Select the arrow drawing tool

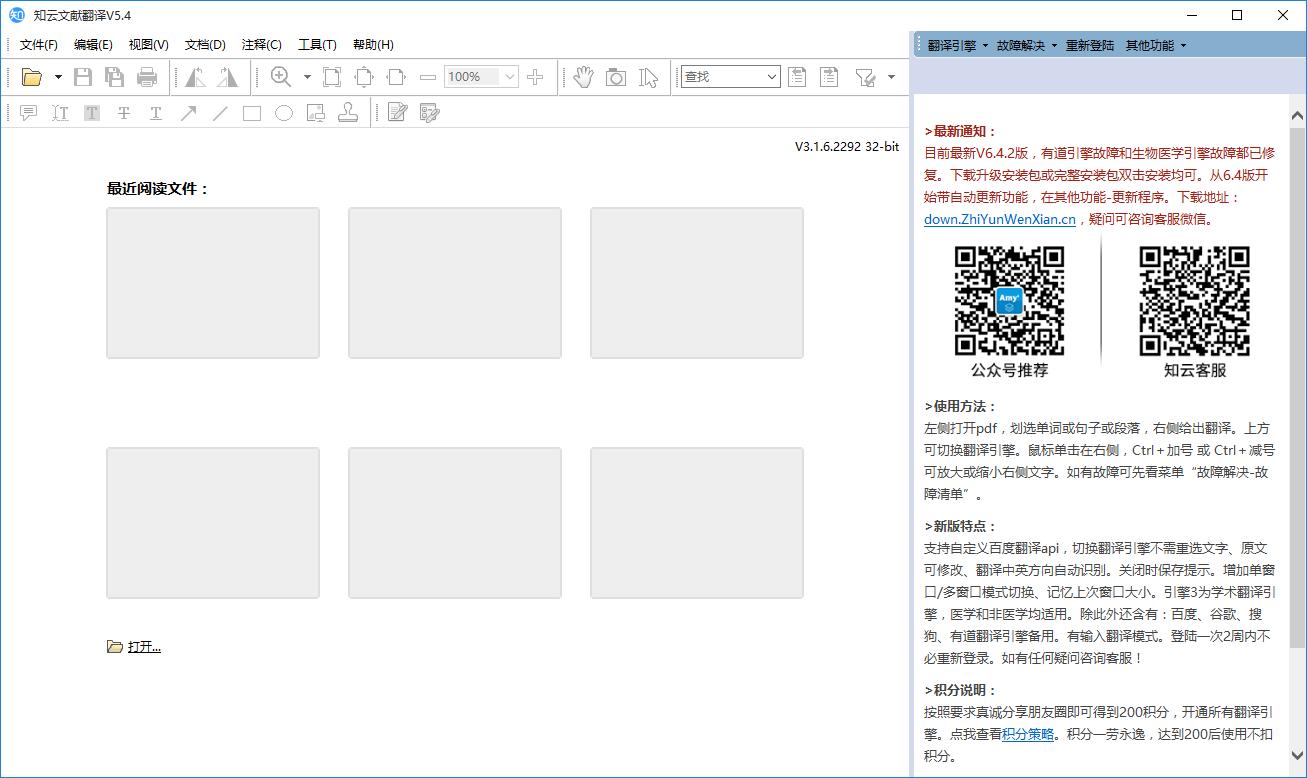pyautogui.click(x=188, y=113)
